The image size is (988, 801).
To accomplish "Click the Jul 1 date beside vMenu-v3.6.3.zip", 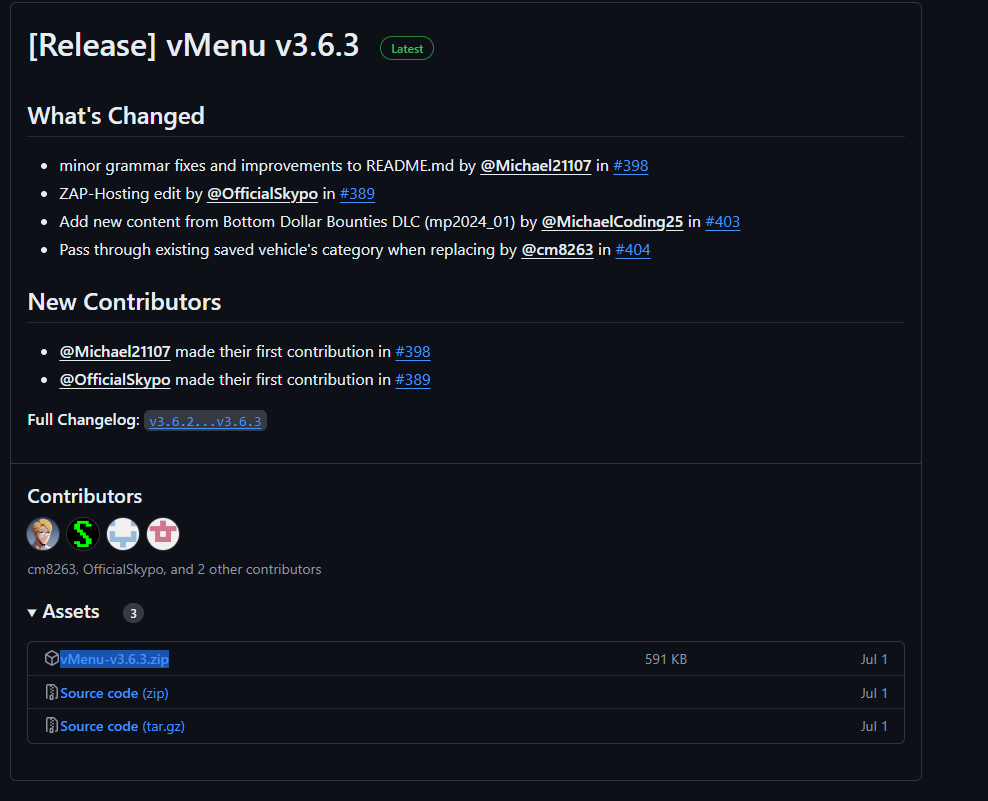I will coord(873,658).
